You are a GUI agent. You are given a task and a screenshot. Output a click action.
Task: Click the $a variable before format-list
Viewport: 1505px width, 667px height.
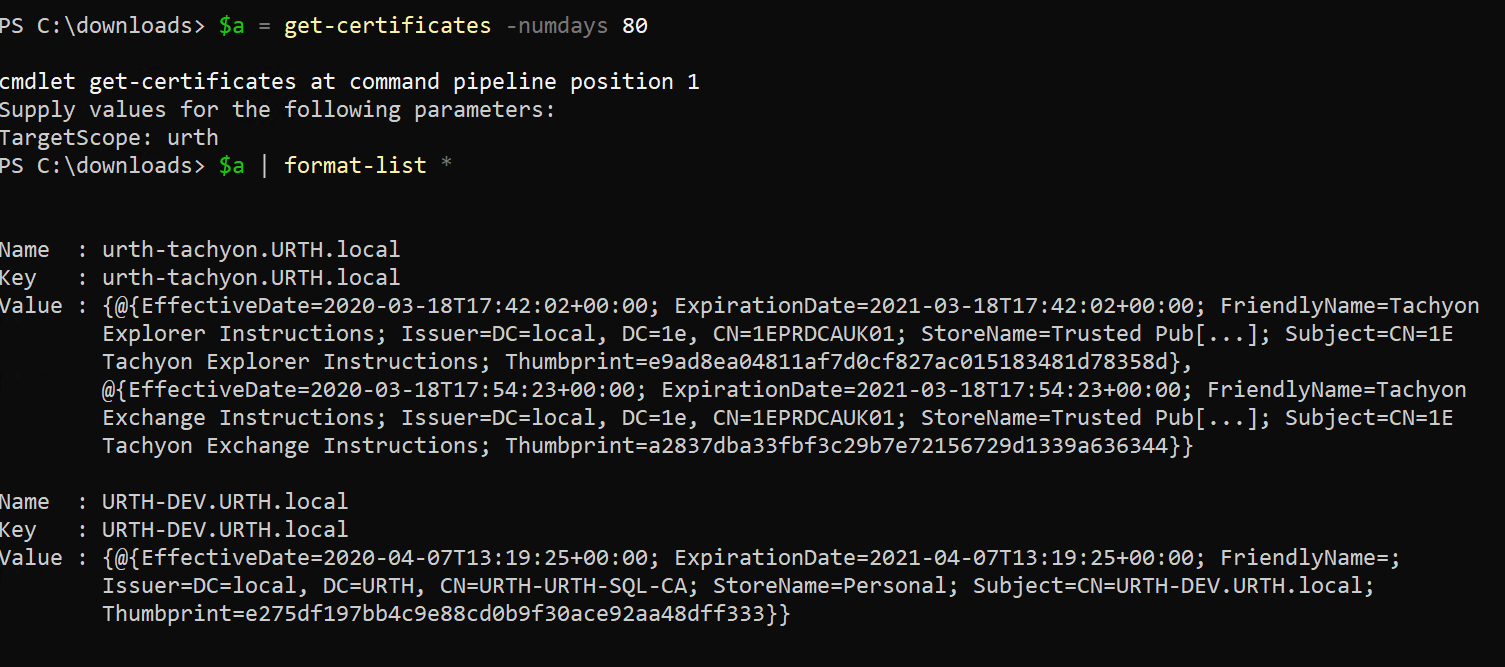[231, 166]
